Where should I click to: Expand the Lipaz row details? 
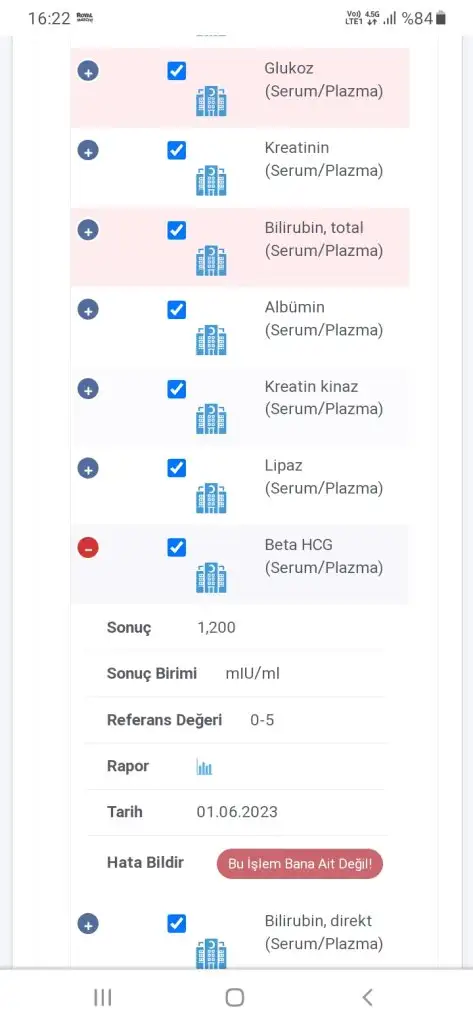pos(88,468)
